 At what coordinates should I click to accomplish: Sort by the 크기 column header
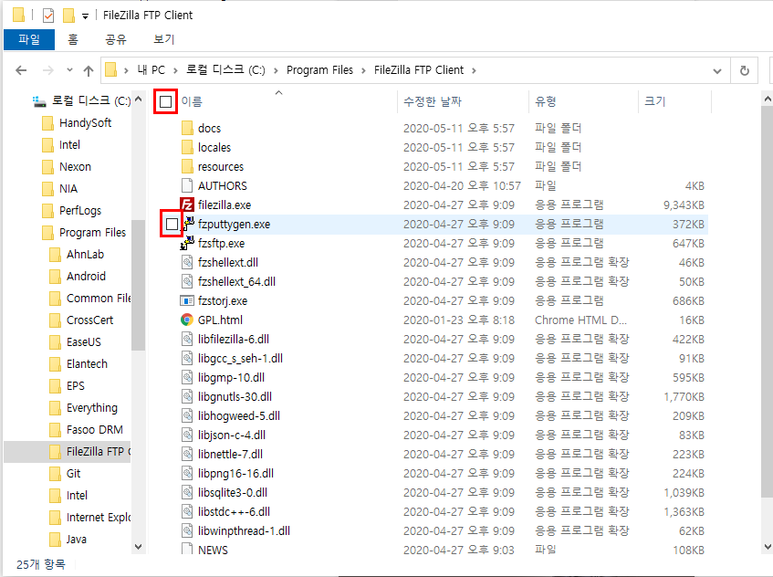point(655,102)
